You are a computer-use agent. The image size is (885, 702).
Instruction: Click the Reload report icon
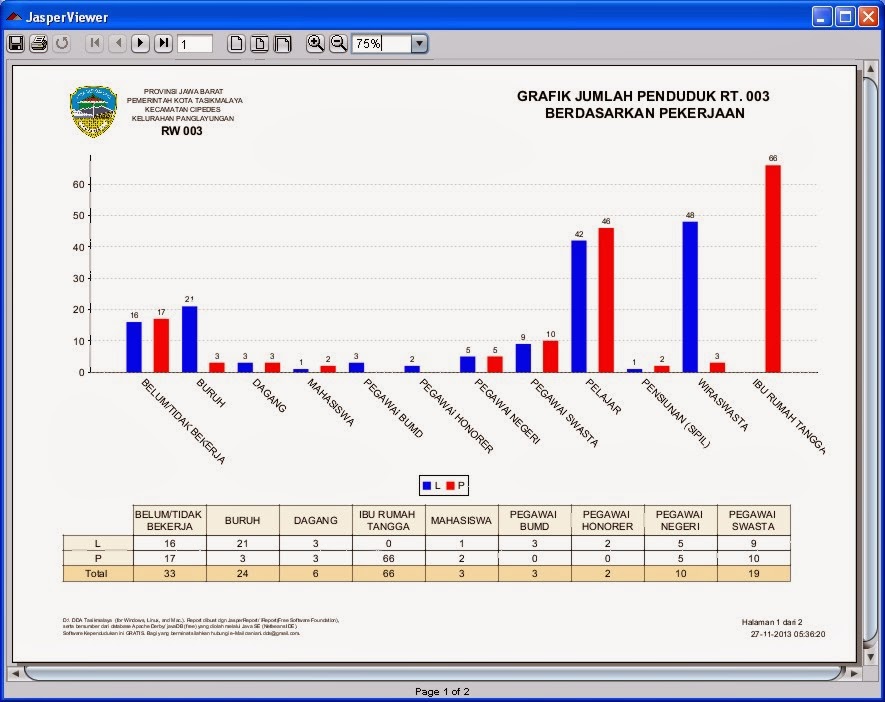62,43
